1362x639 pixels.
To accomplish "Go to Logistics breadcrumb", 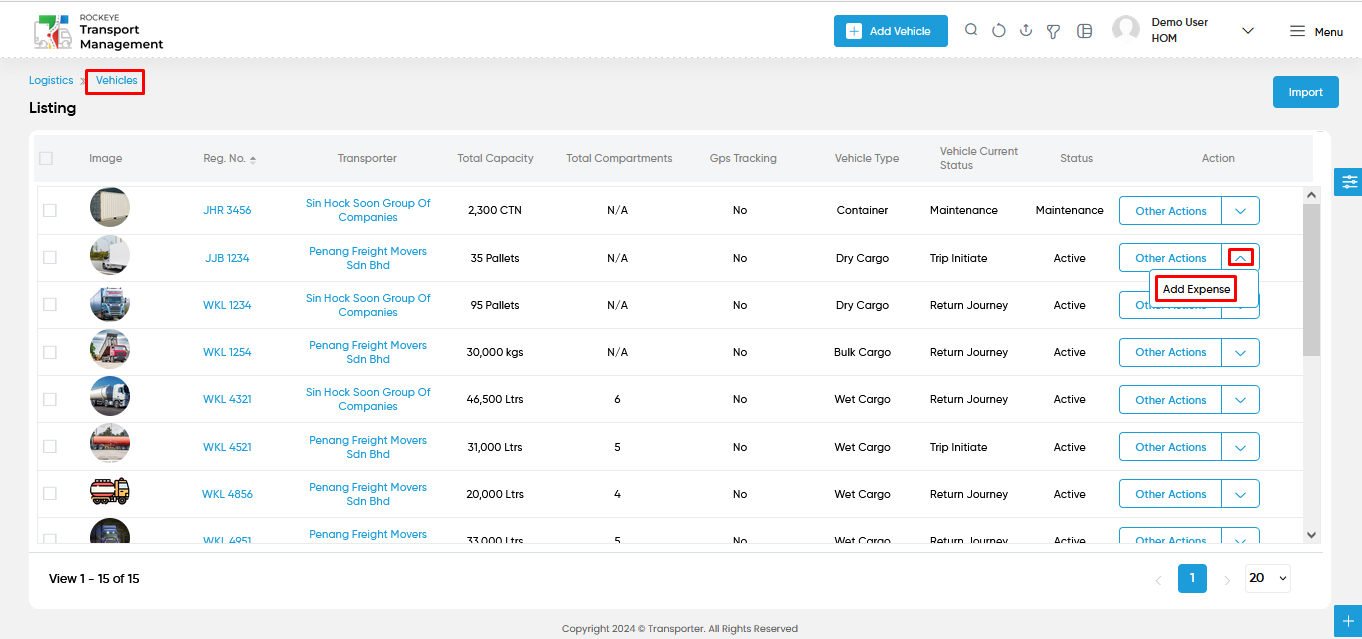I will click(x=51, y=80).
